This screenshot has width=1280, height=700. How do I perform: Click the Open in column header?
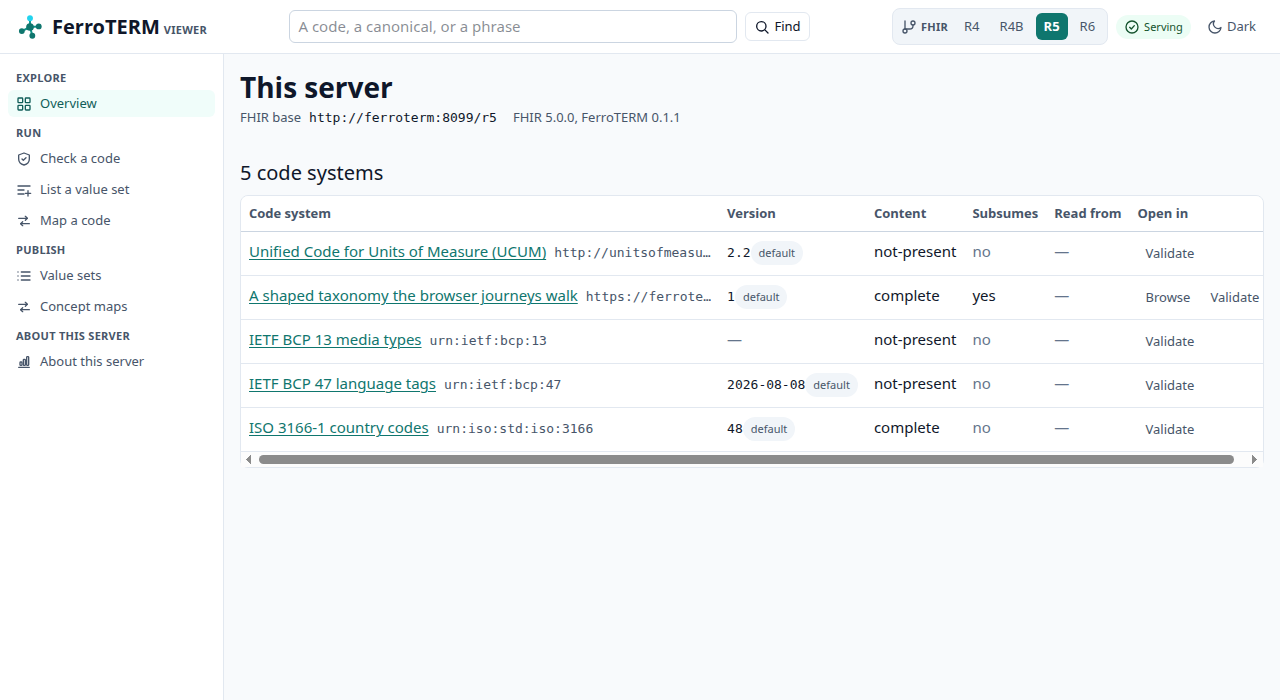pos(1163,214)
